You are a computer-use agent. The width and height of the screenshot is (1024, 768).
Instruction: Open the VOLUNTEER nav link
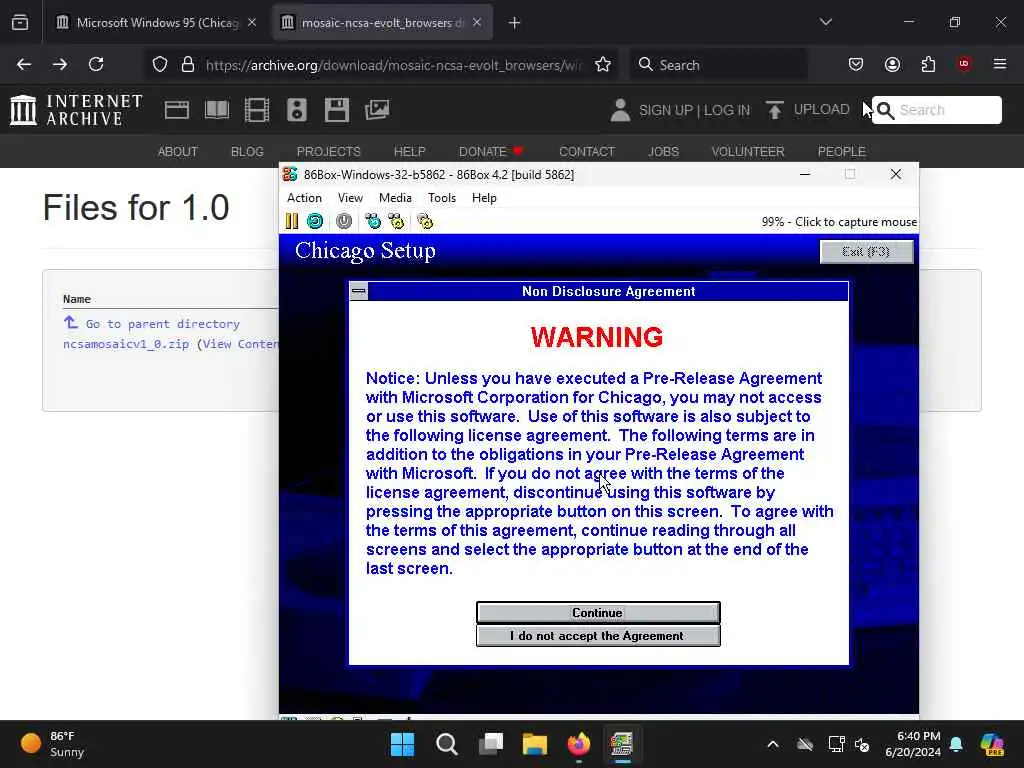pos(748,152)
